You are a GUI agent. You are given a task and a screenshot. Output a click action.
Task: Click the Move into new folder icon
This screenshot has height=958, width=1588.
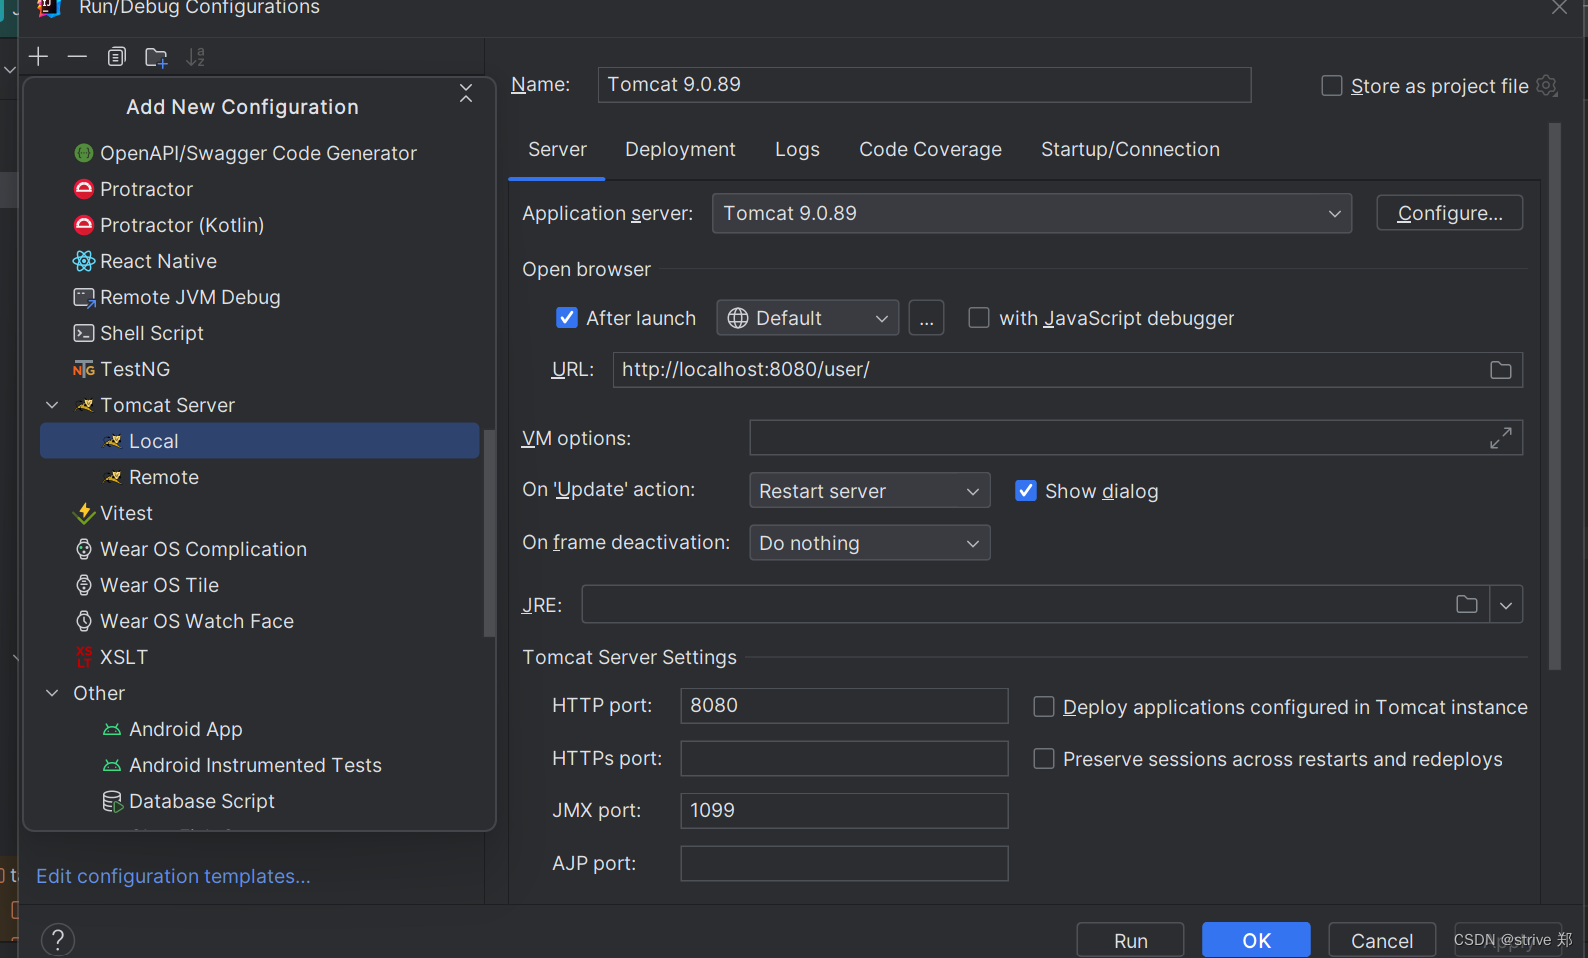[x=156, y=57]
